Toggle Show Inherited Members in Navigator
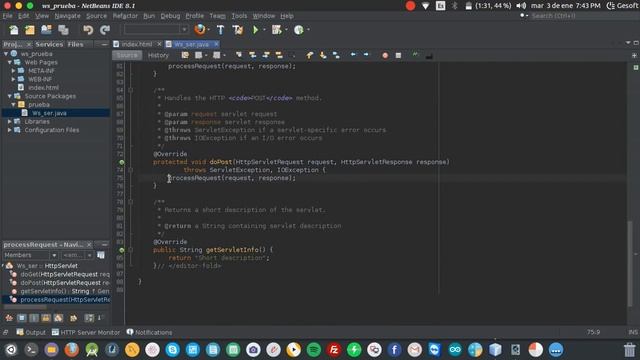 (9, 318)
